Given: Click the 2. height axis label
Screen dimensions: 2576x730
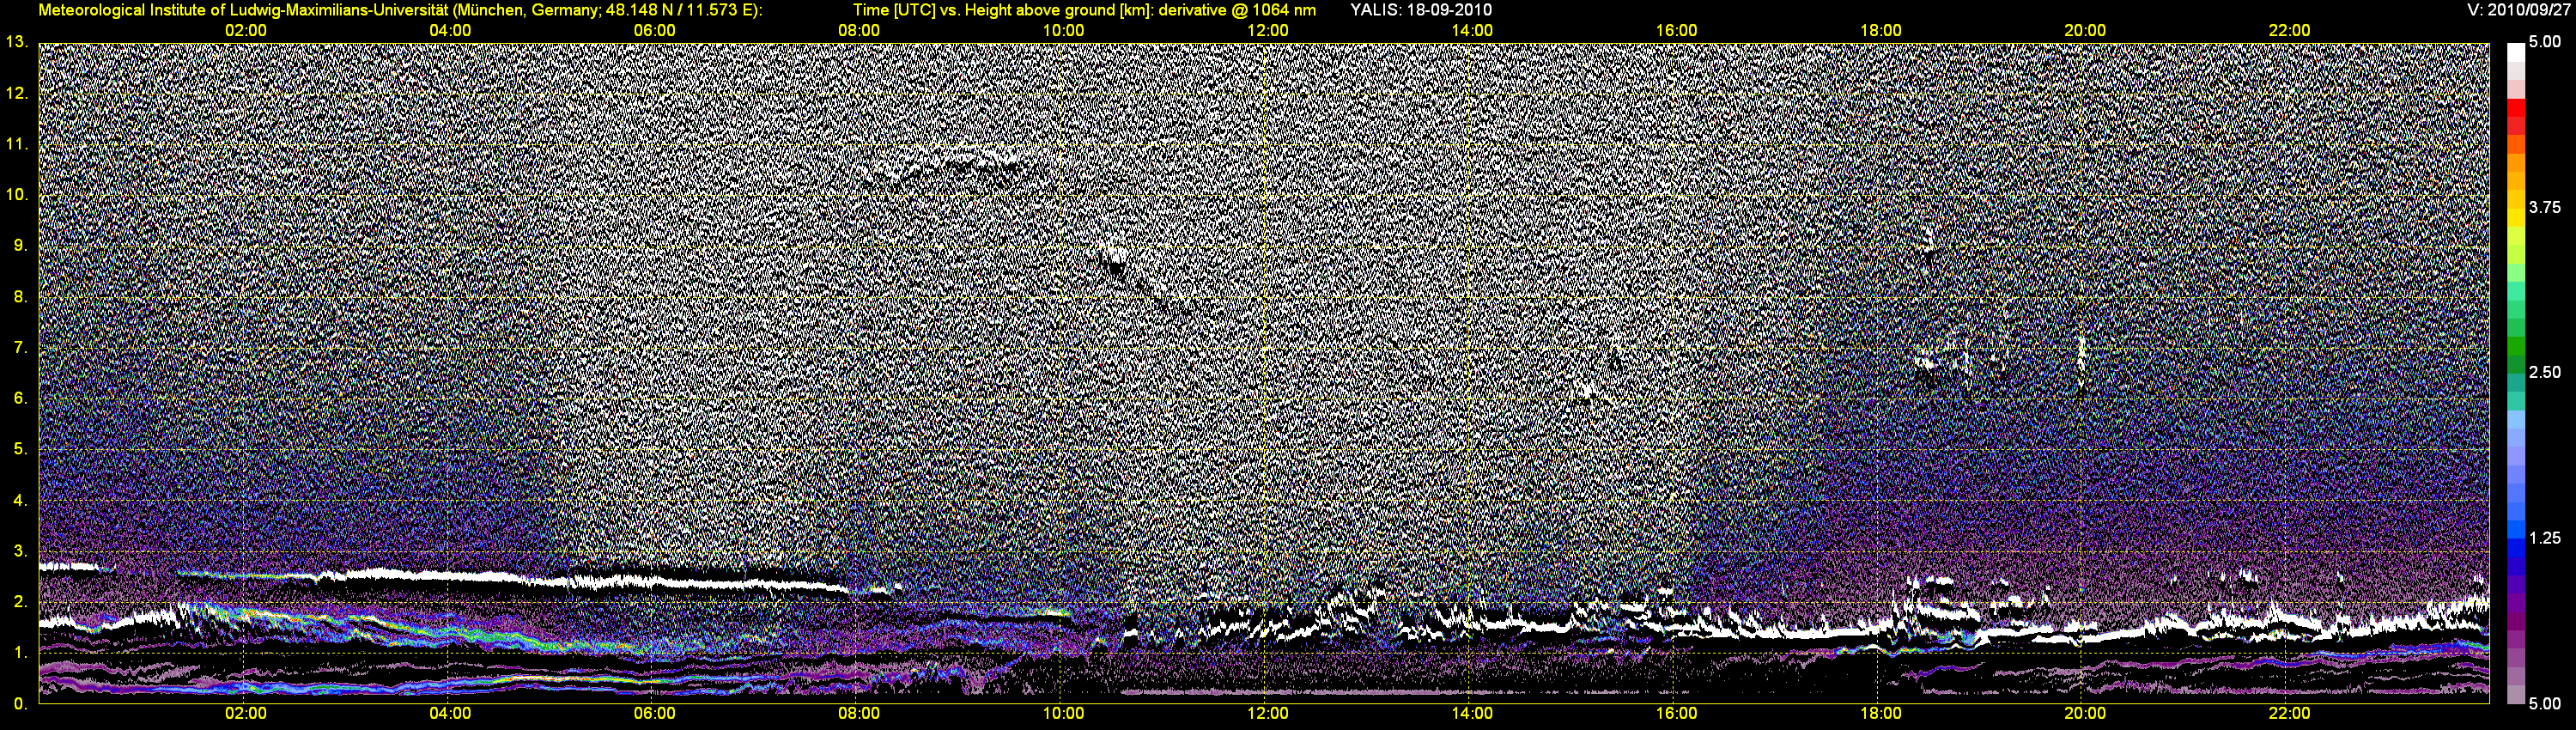Looking at the screenshot, I should click(x=21, y=602).
